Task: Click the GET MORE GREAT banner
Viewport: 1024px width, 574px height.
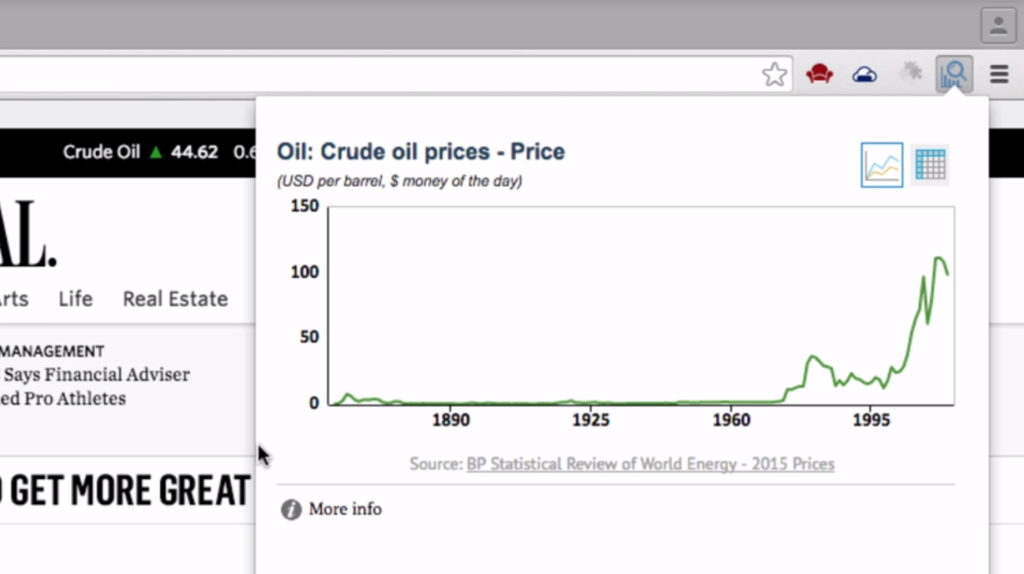Action: coord(125,490)
